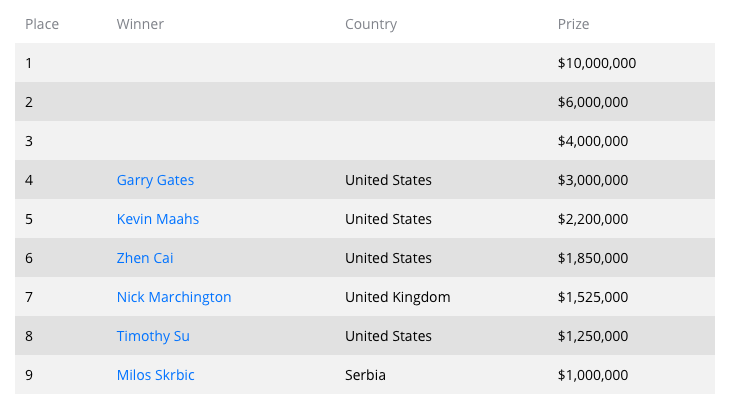Image resolution: width=737 pixels, height=408 pixels.
Task: Select the Nick Marchington link
Action: click(174, 297)
